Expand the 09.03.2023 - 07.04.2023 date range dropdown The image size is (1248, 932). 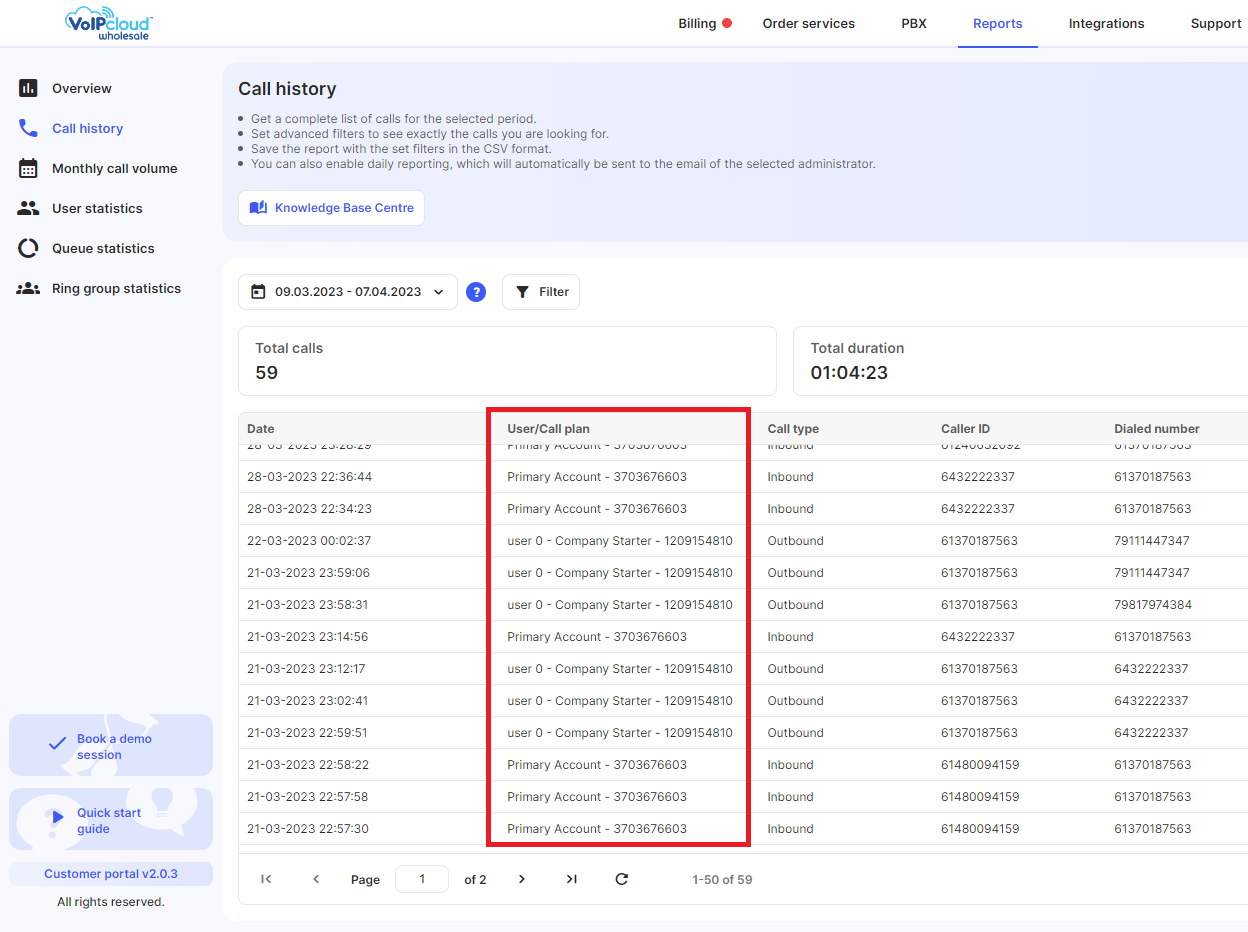pos(348,292)
